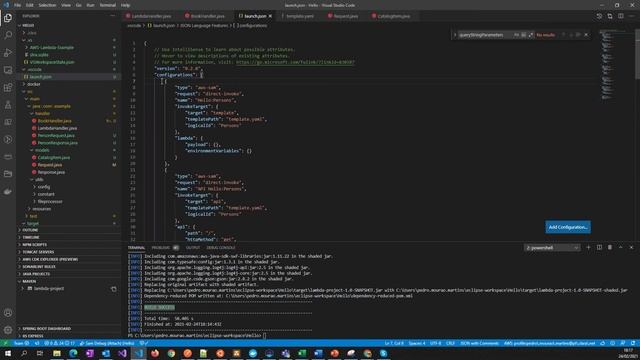Screen dimensions: 640x360
Task: Expand the TIMELINE section
Action: (x=69, y=238)
